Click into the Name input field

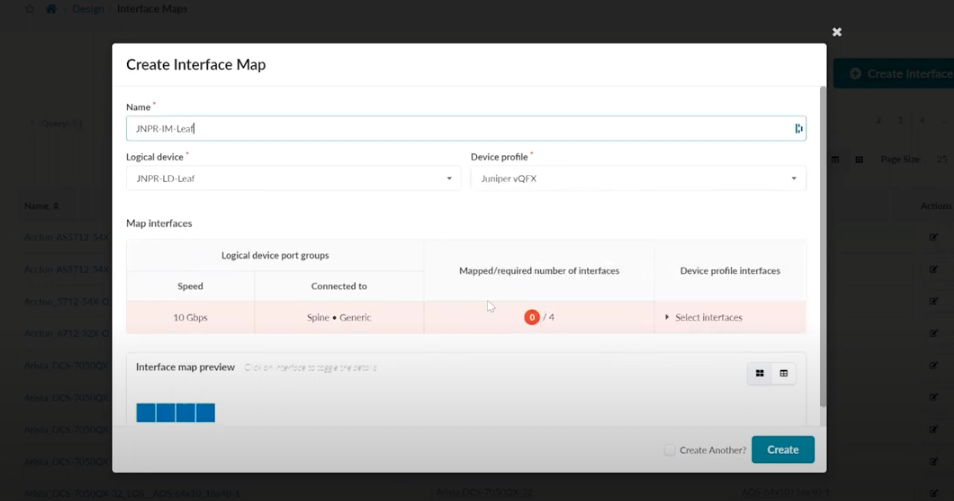460,128
